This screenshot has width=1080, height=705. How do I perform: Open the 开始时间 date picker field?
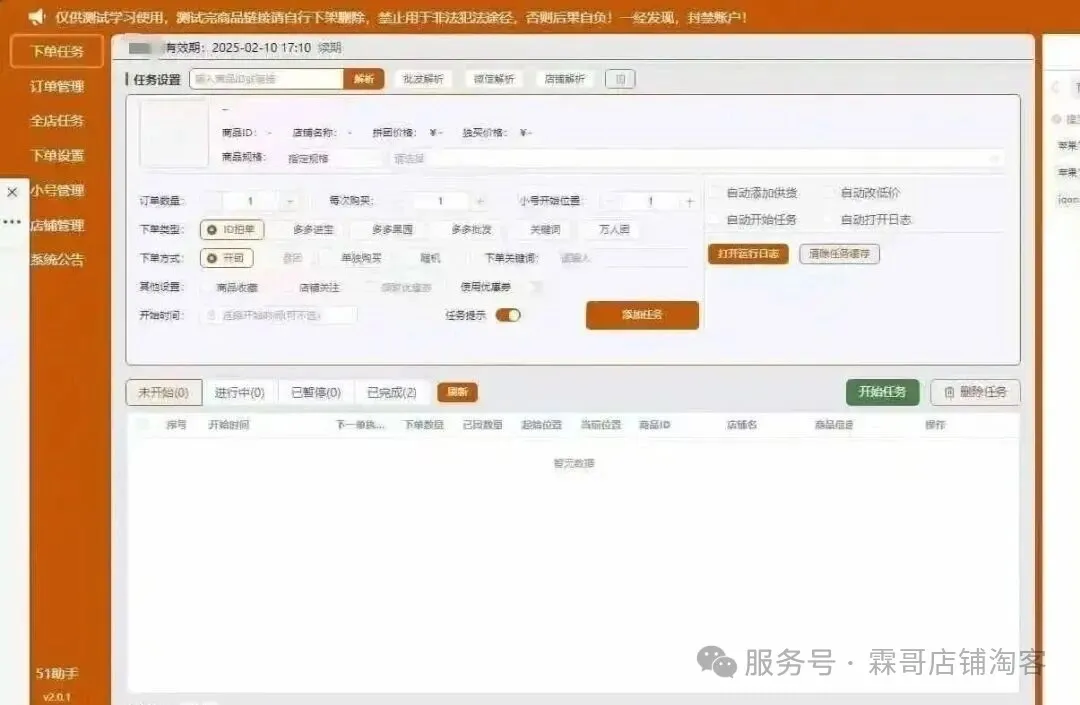[281, 315]
